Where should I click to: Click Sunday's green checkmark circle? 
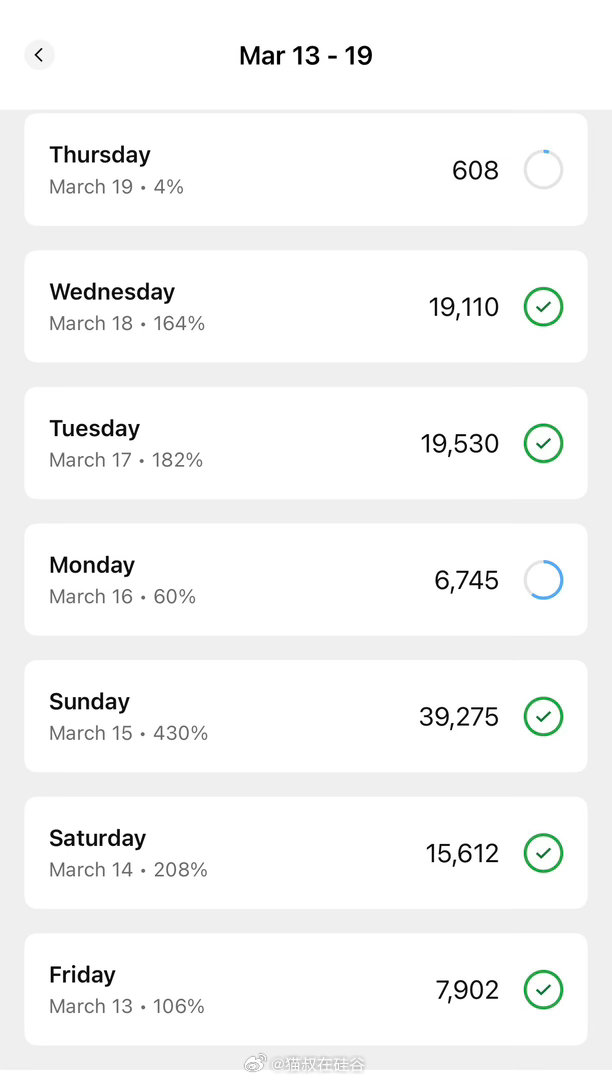pyautogui.click(x=543, y=716)
